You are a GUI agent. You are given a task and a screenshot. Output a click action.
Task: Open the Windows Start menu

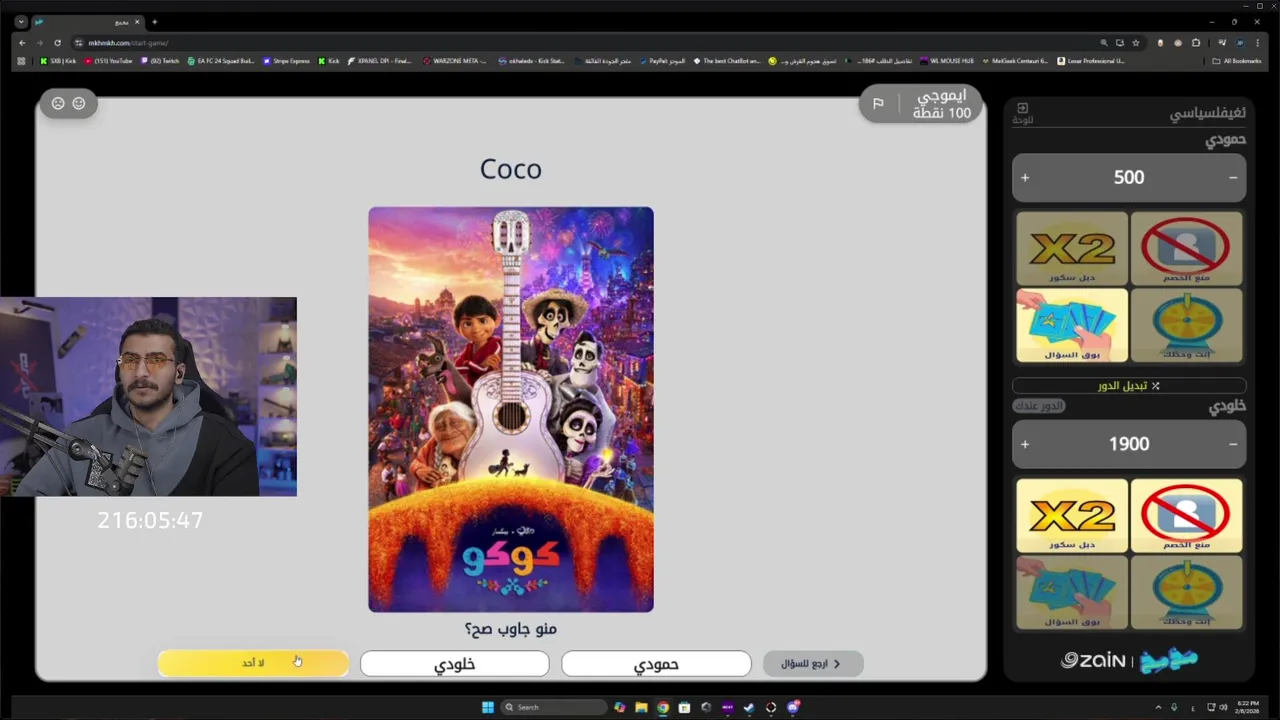[x=488, y=707]
